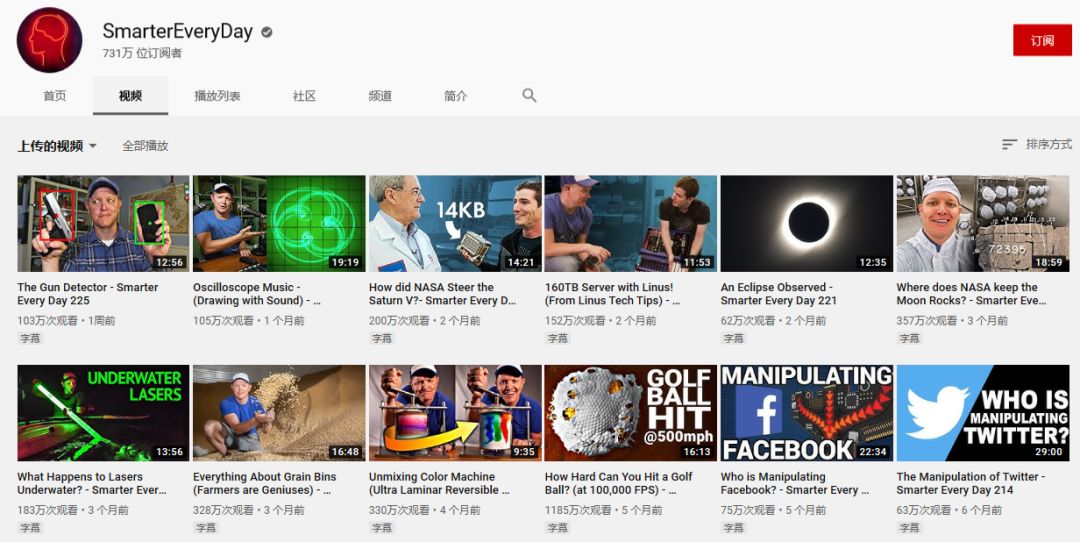
Task: Click '330万次观看 • 4 个月前' text
Action: click(x=425, y=510)
